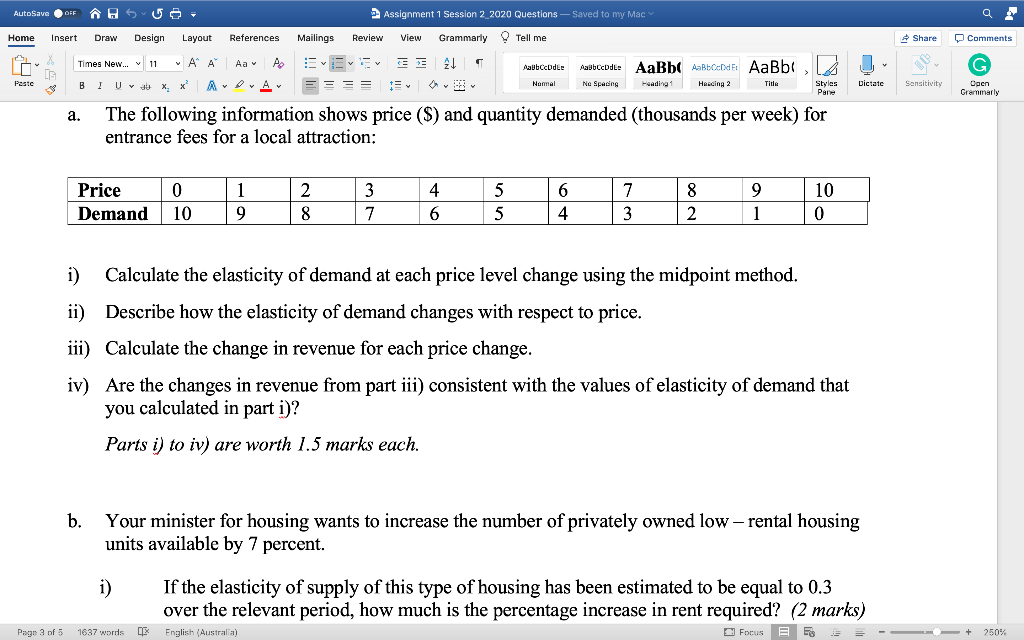Viewport: 1024px width, 640px height.
Task: Click the Format Painter icon
Action: coord(51,87)
